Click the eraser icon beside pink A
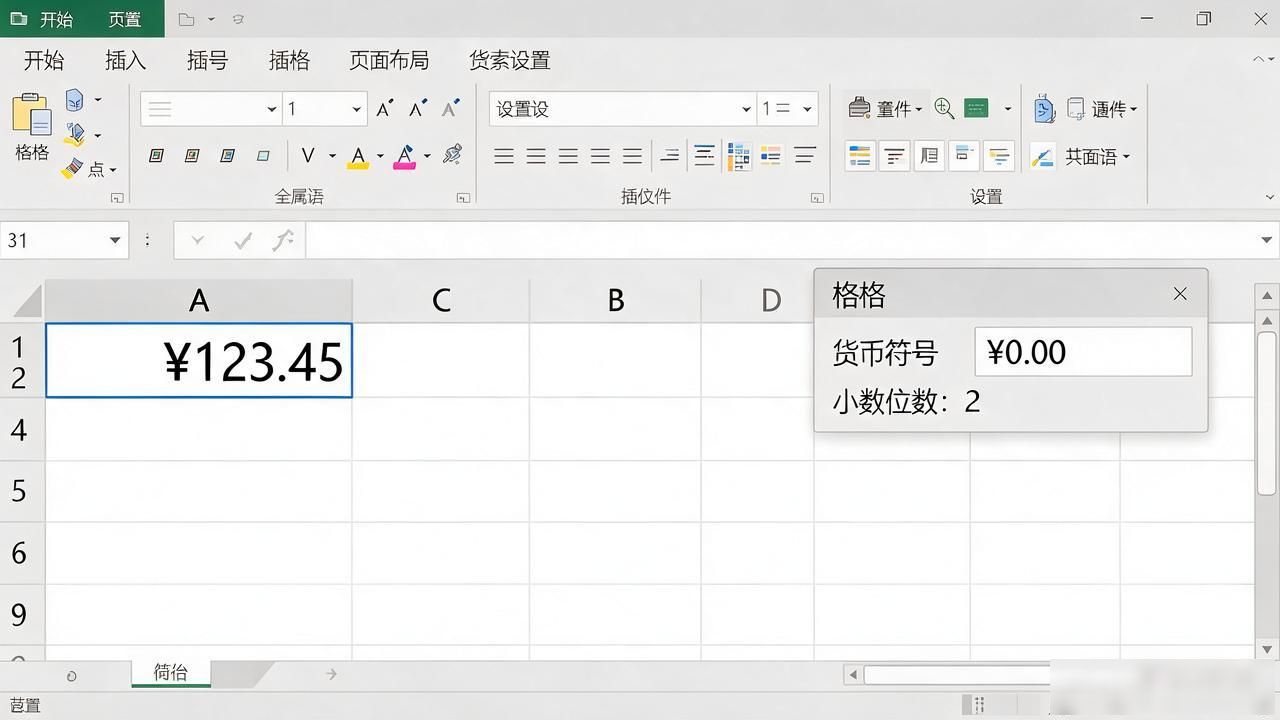1280x720 pixels. pyautogui.click(x=452, y=155)
